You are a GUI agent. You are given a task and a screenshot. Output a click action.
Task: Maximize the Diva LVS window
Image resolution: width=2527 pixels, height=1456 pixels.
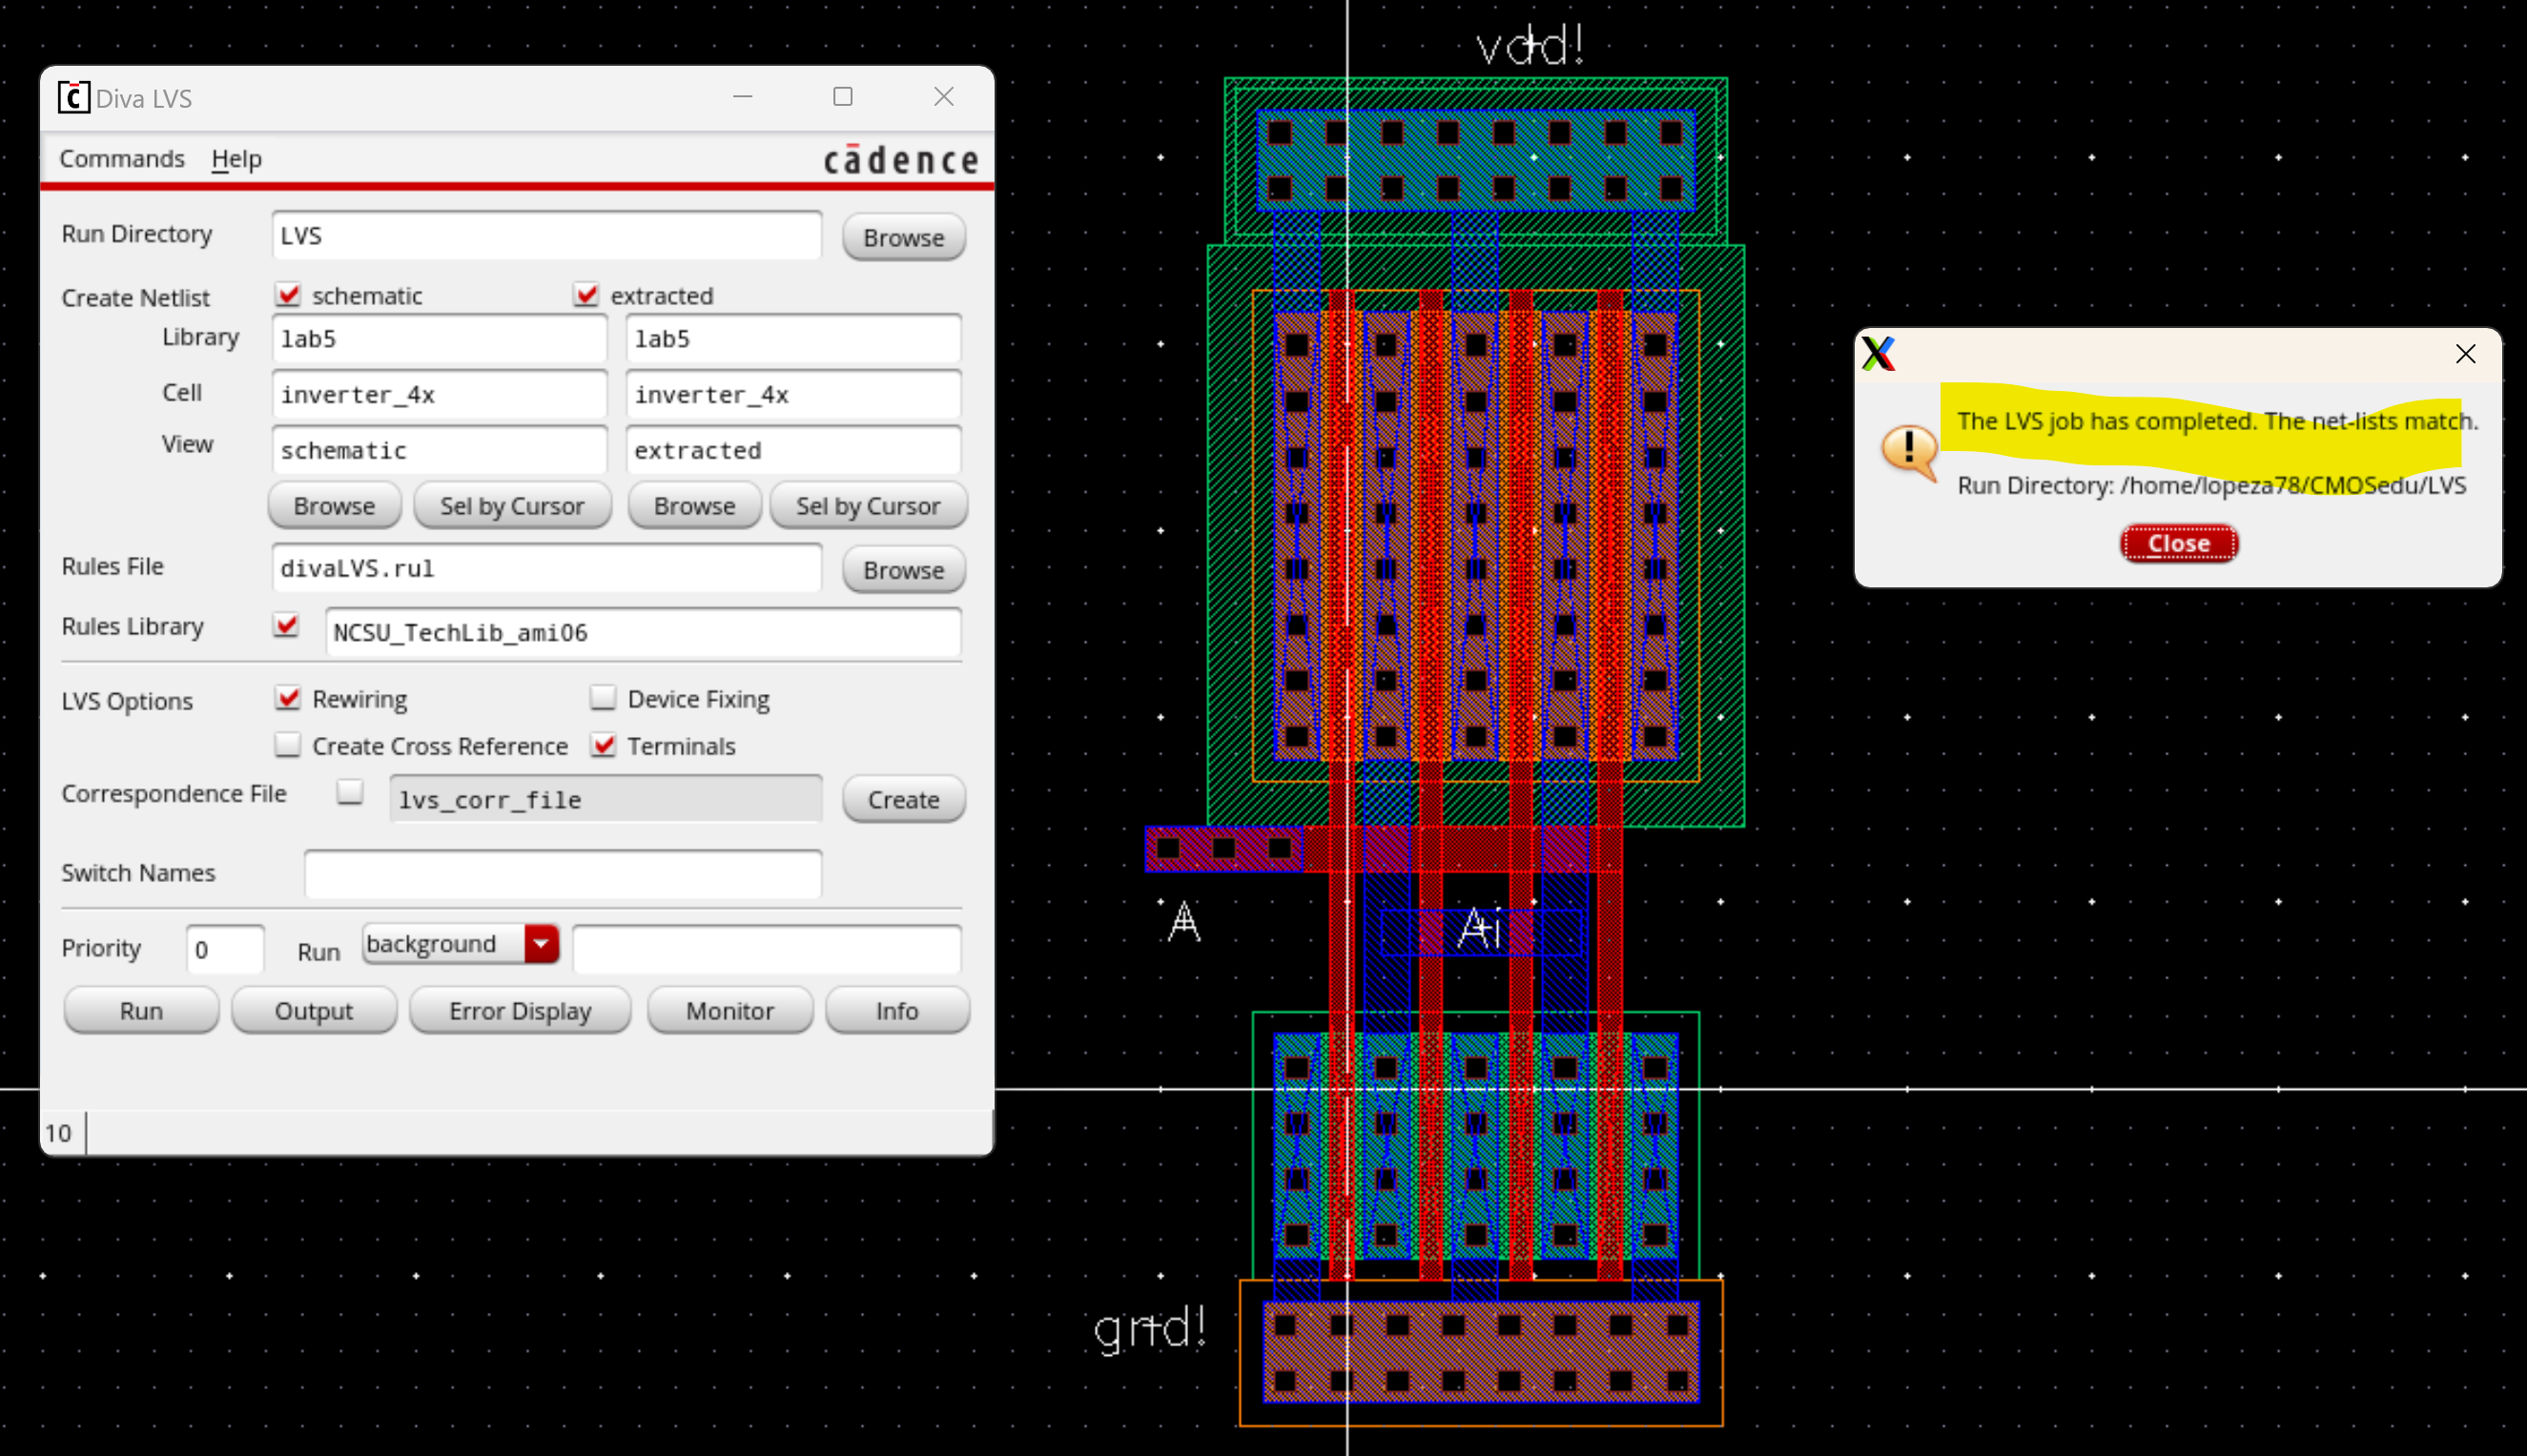click(843, 96)
